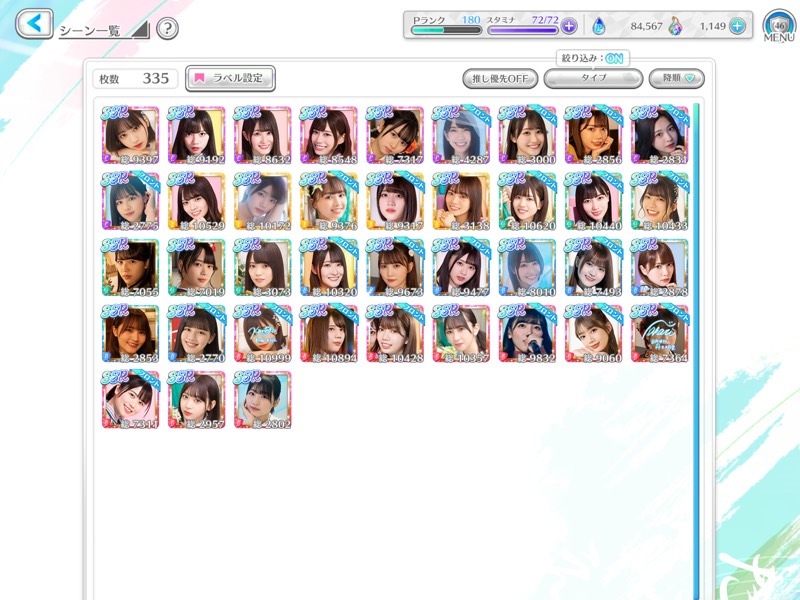
Task: Select the SSR card with 総9673
Action: pyautogui.click(x=395, y=267)
